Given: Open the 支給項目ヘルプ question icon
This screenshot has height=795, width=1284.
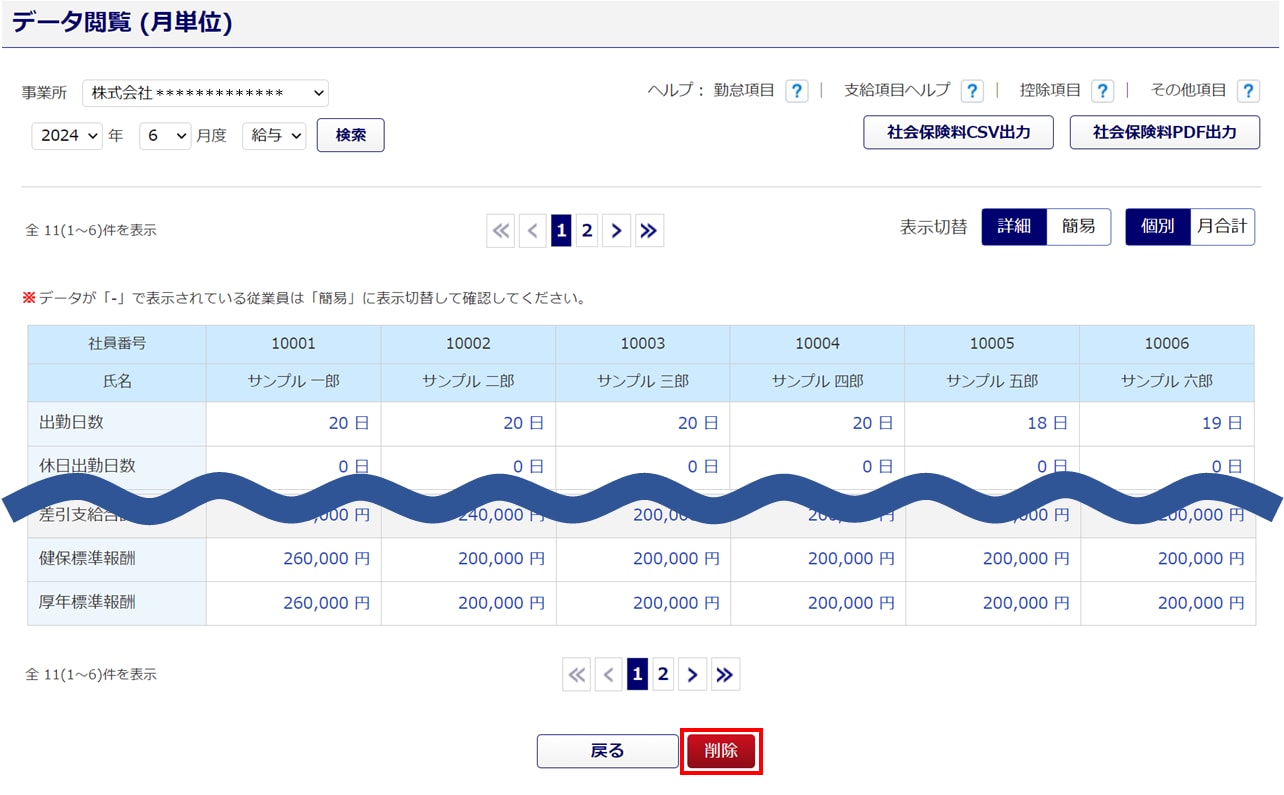Looking at the screenshot, I should pos(971,91).
